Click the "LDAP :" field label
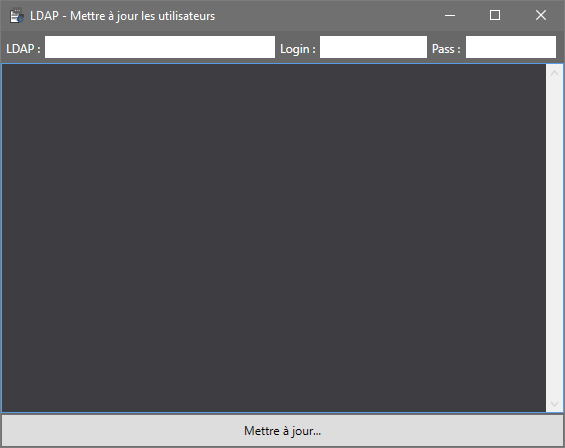Image resolution: width=565 pixels, height=448 pixels. [23, 49]
